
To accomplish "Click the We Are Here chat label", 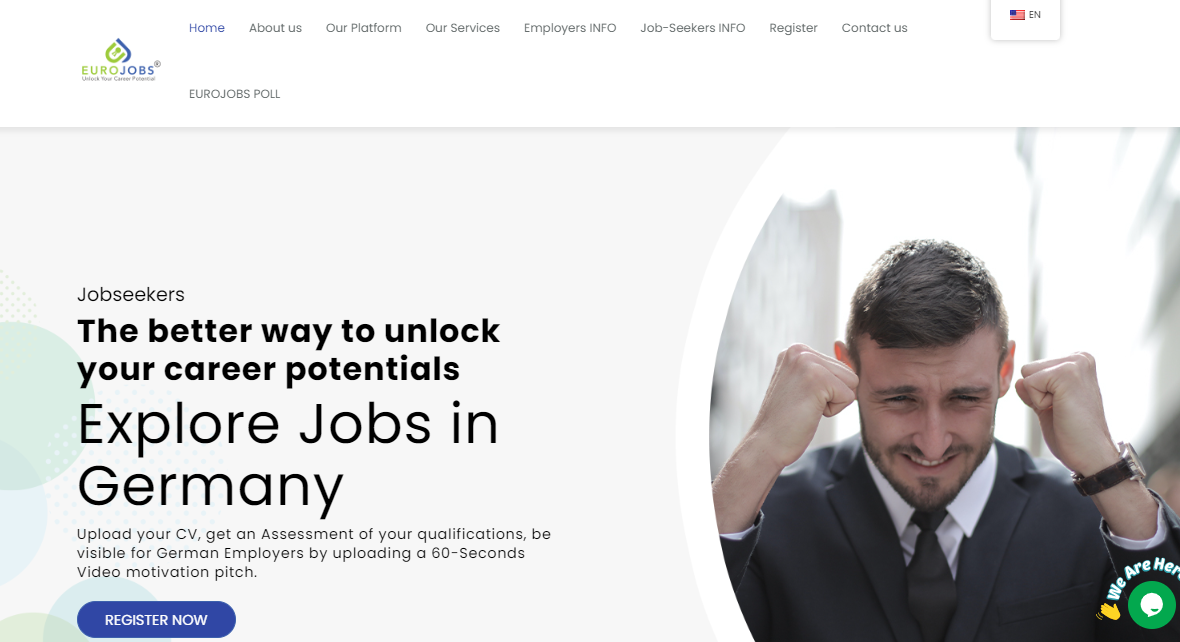I will (1142, 577).
